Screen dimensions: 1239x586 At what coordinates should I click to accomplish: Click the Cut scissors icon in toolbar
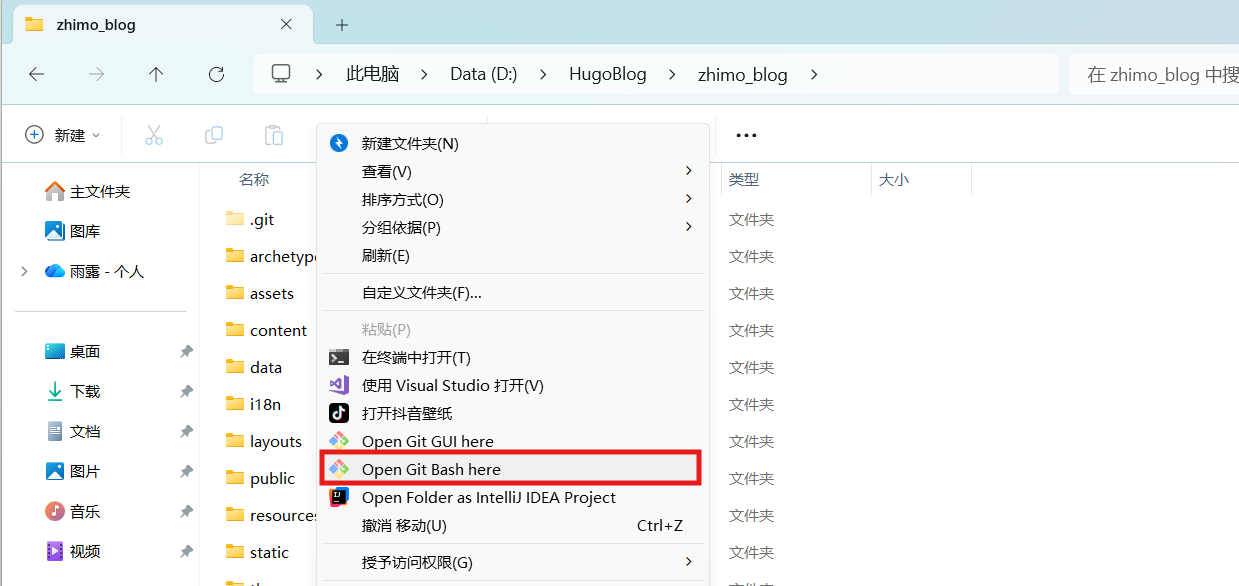tap(153, 135)
